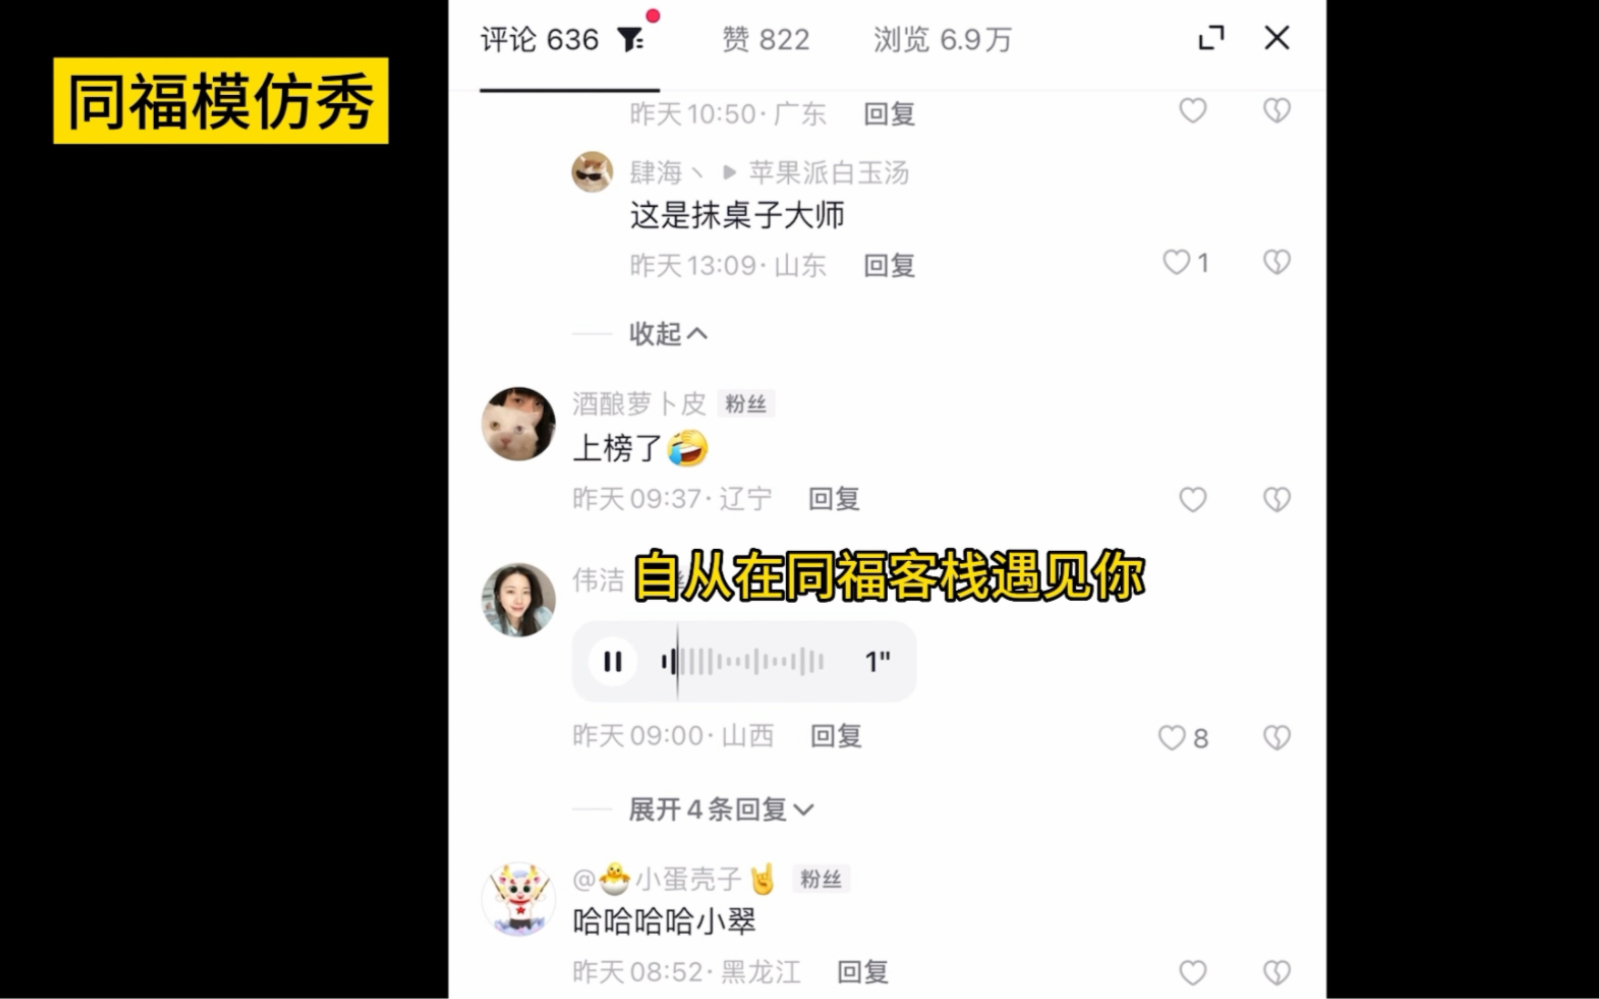Pause the voice comment playback
Viewport: 1599px width, 999px height.
tap(613, 661)
